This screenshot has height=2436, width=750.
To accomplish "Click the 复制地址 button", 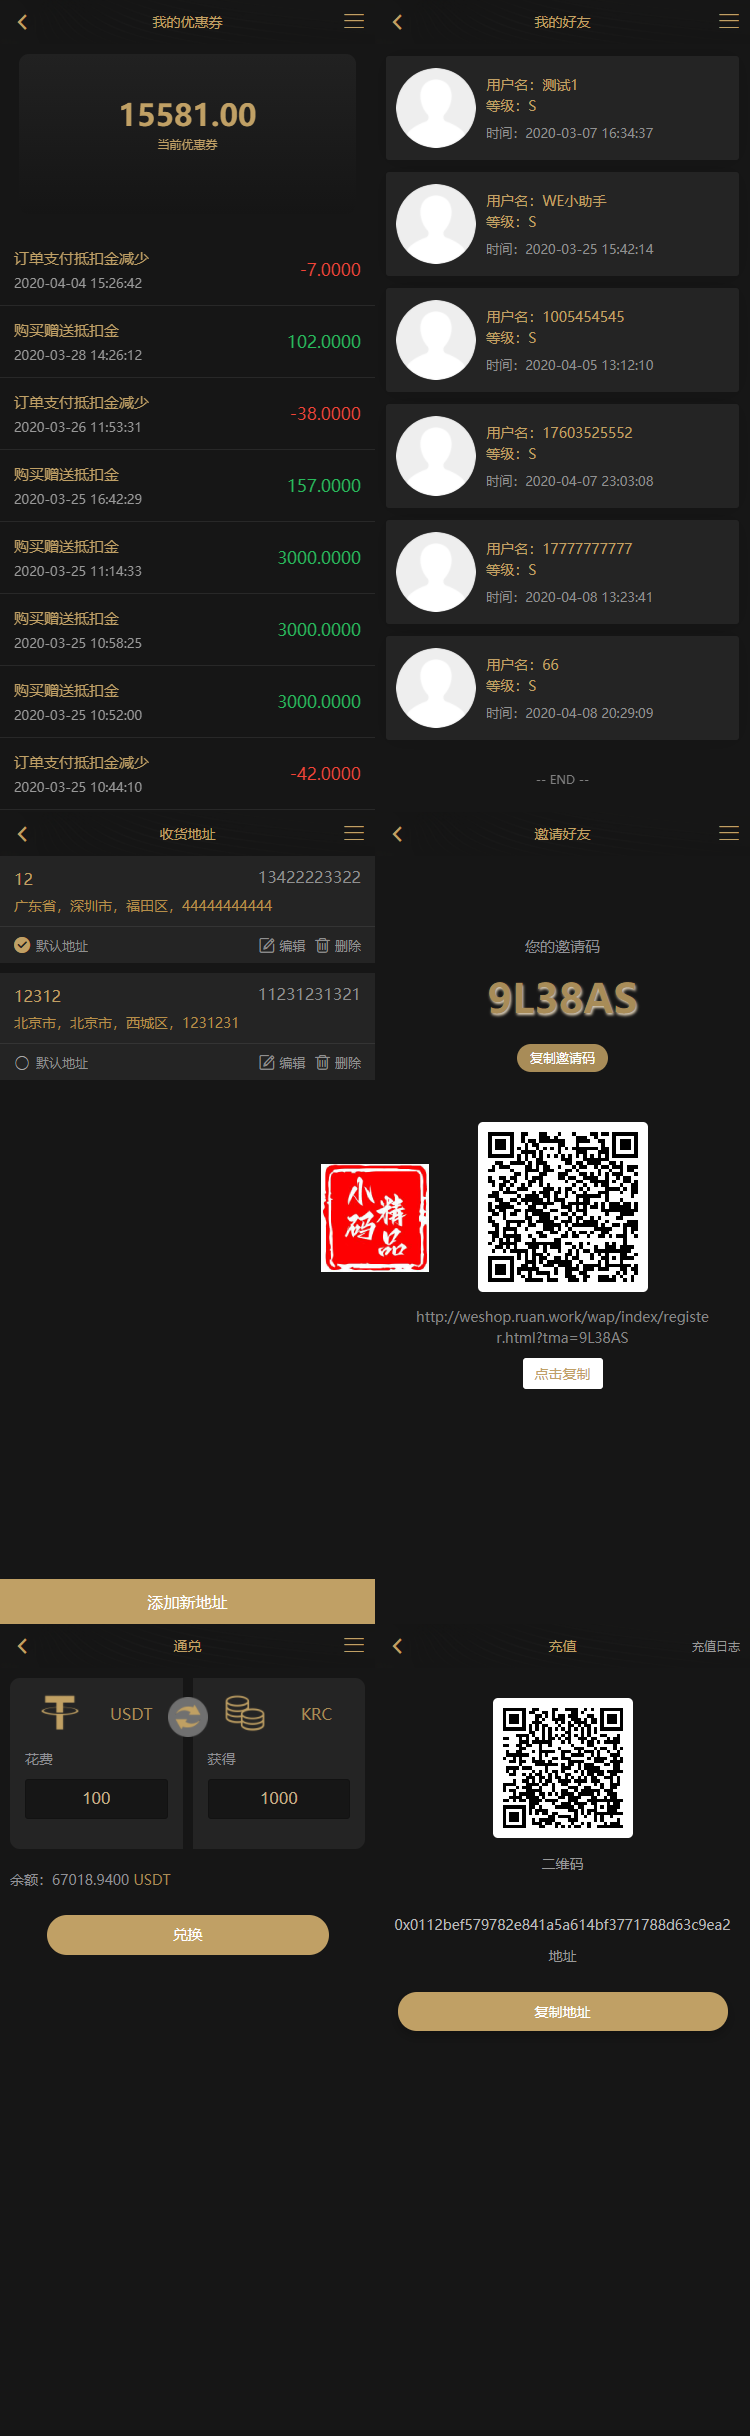I will tap(562, 2012).
